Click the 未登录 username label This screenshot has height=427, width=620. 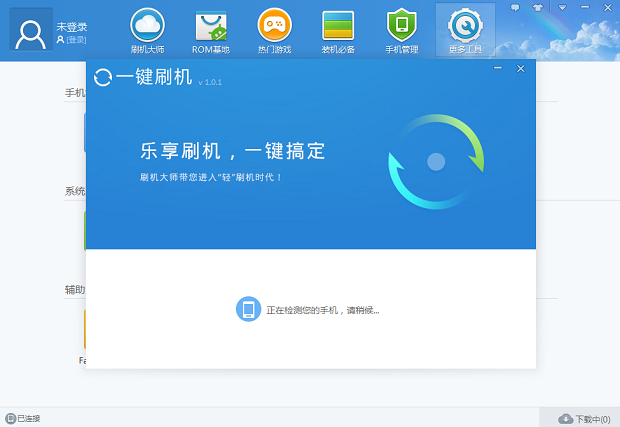(x=72, y=26)
